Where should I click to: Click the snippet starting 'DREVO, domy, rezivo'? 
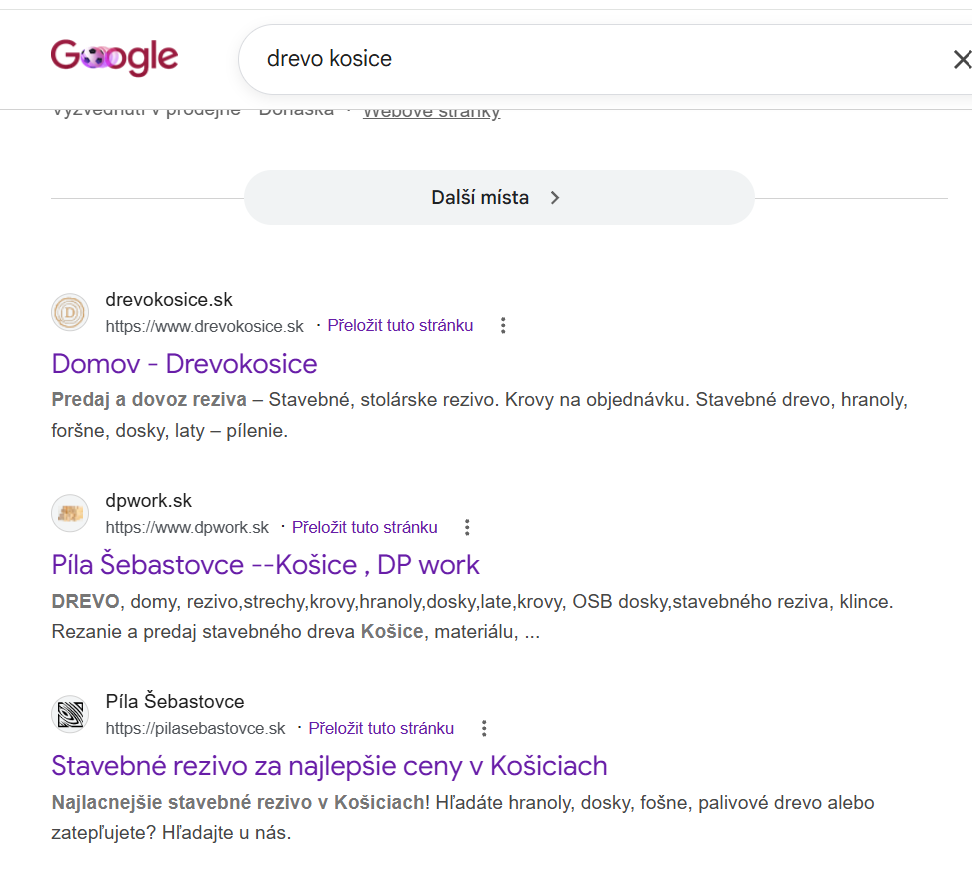click(x=472, y=616)
